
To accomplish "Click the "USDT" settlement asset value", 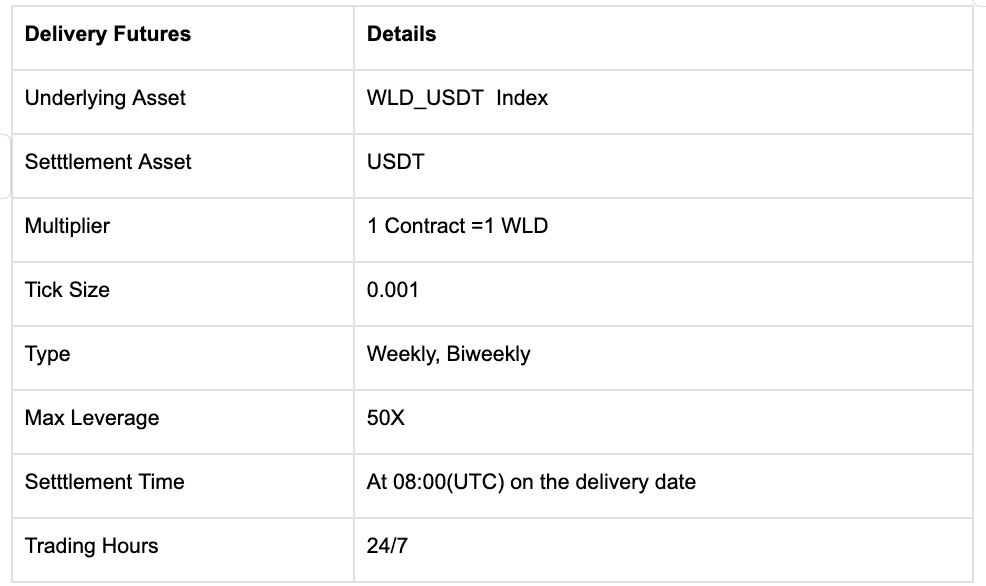I will coord(396,162).
